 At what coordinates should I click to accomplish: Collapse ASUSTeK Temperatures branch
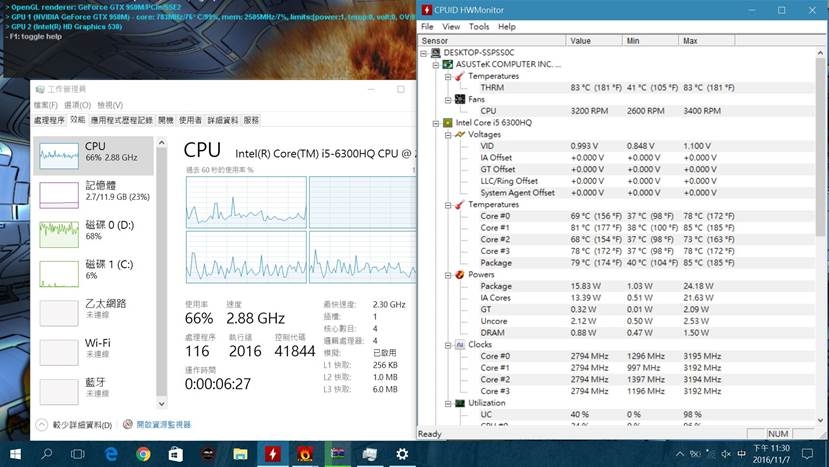448,76
